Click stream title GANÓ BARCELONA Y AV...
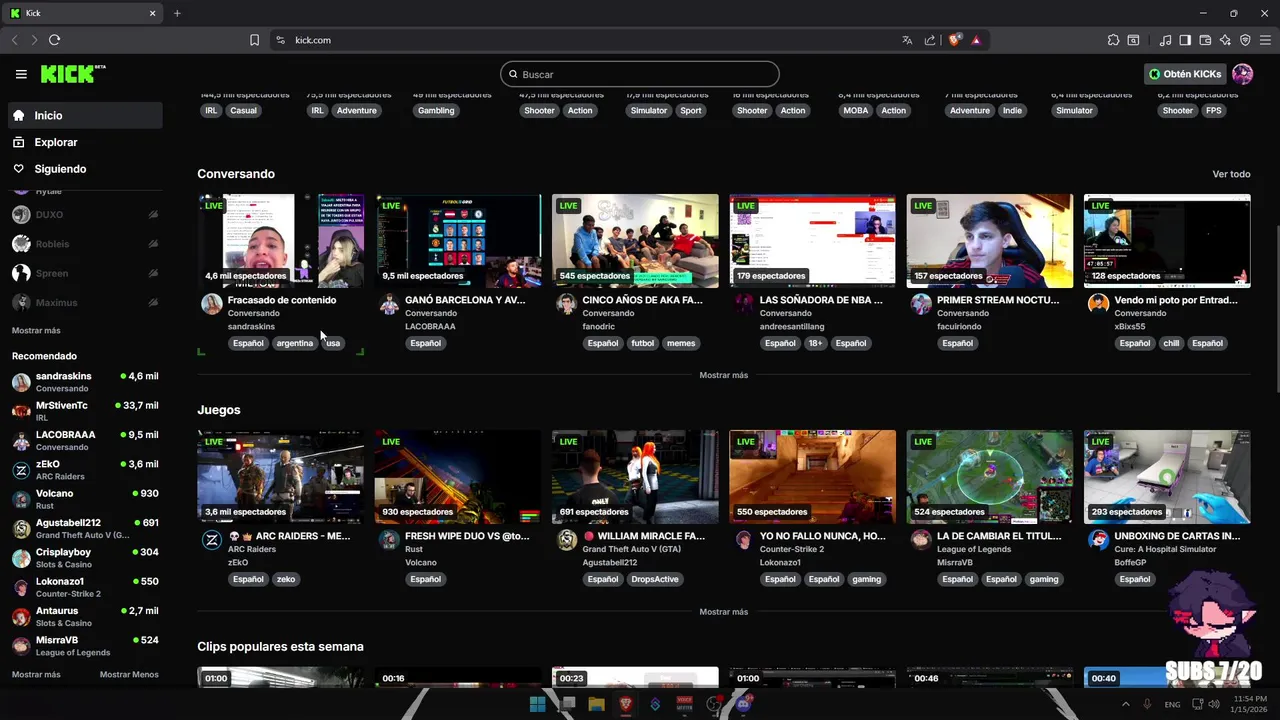1280x720 pixels. tap(465, 300)
